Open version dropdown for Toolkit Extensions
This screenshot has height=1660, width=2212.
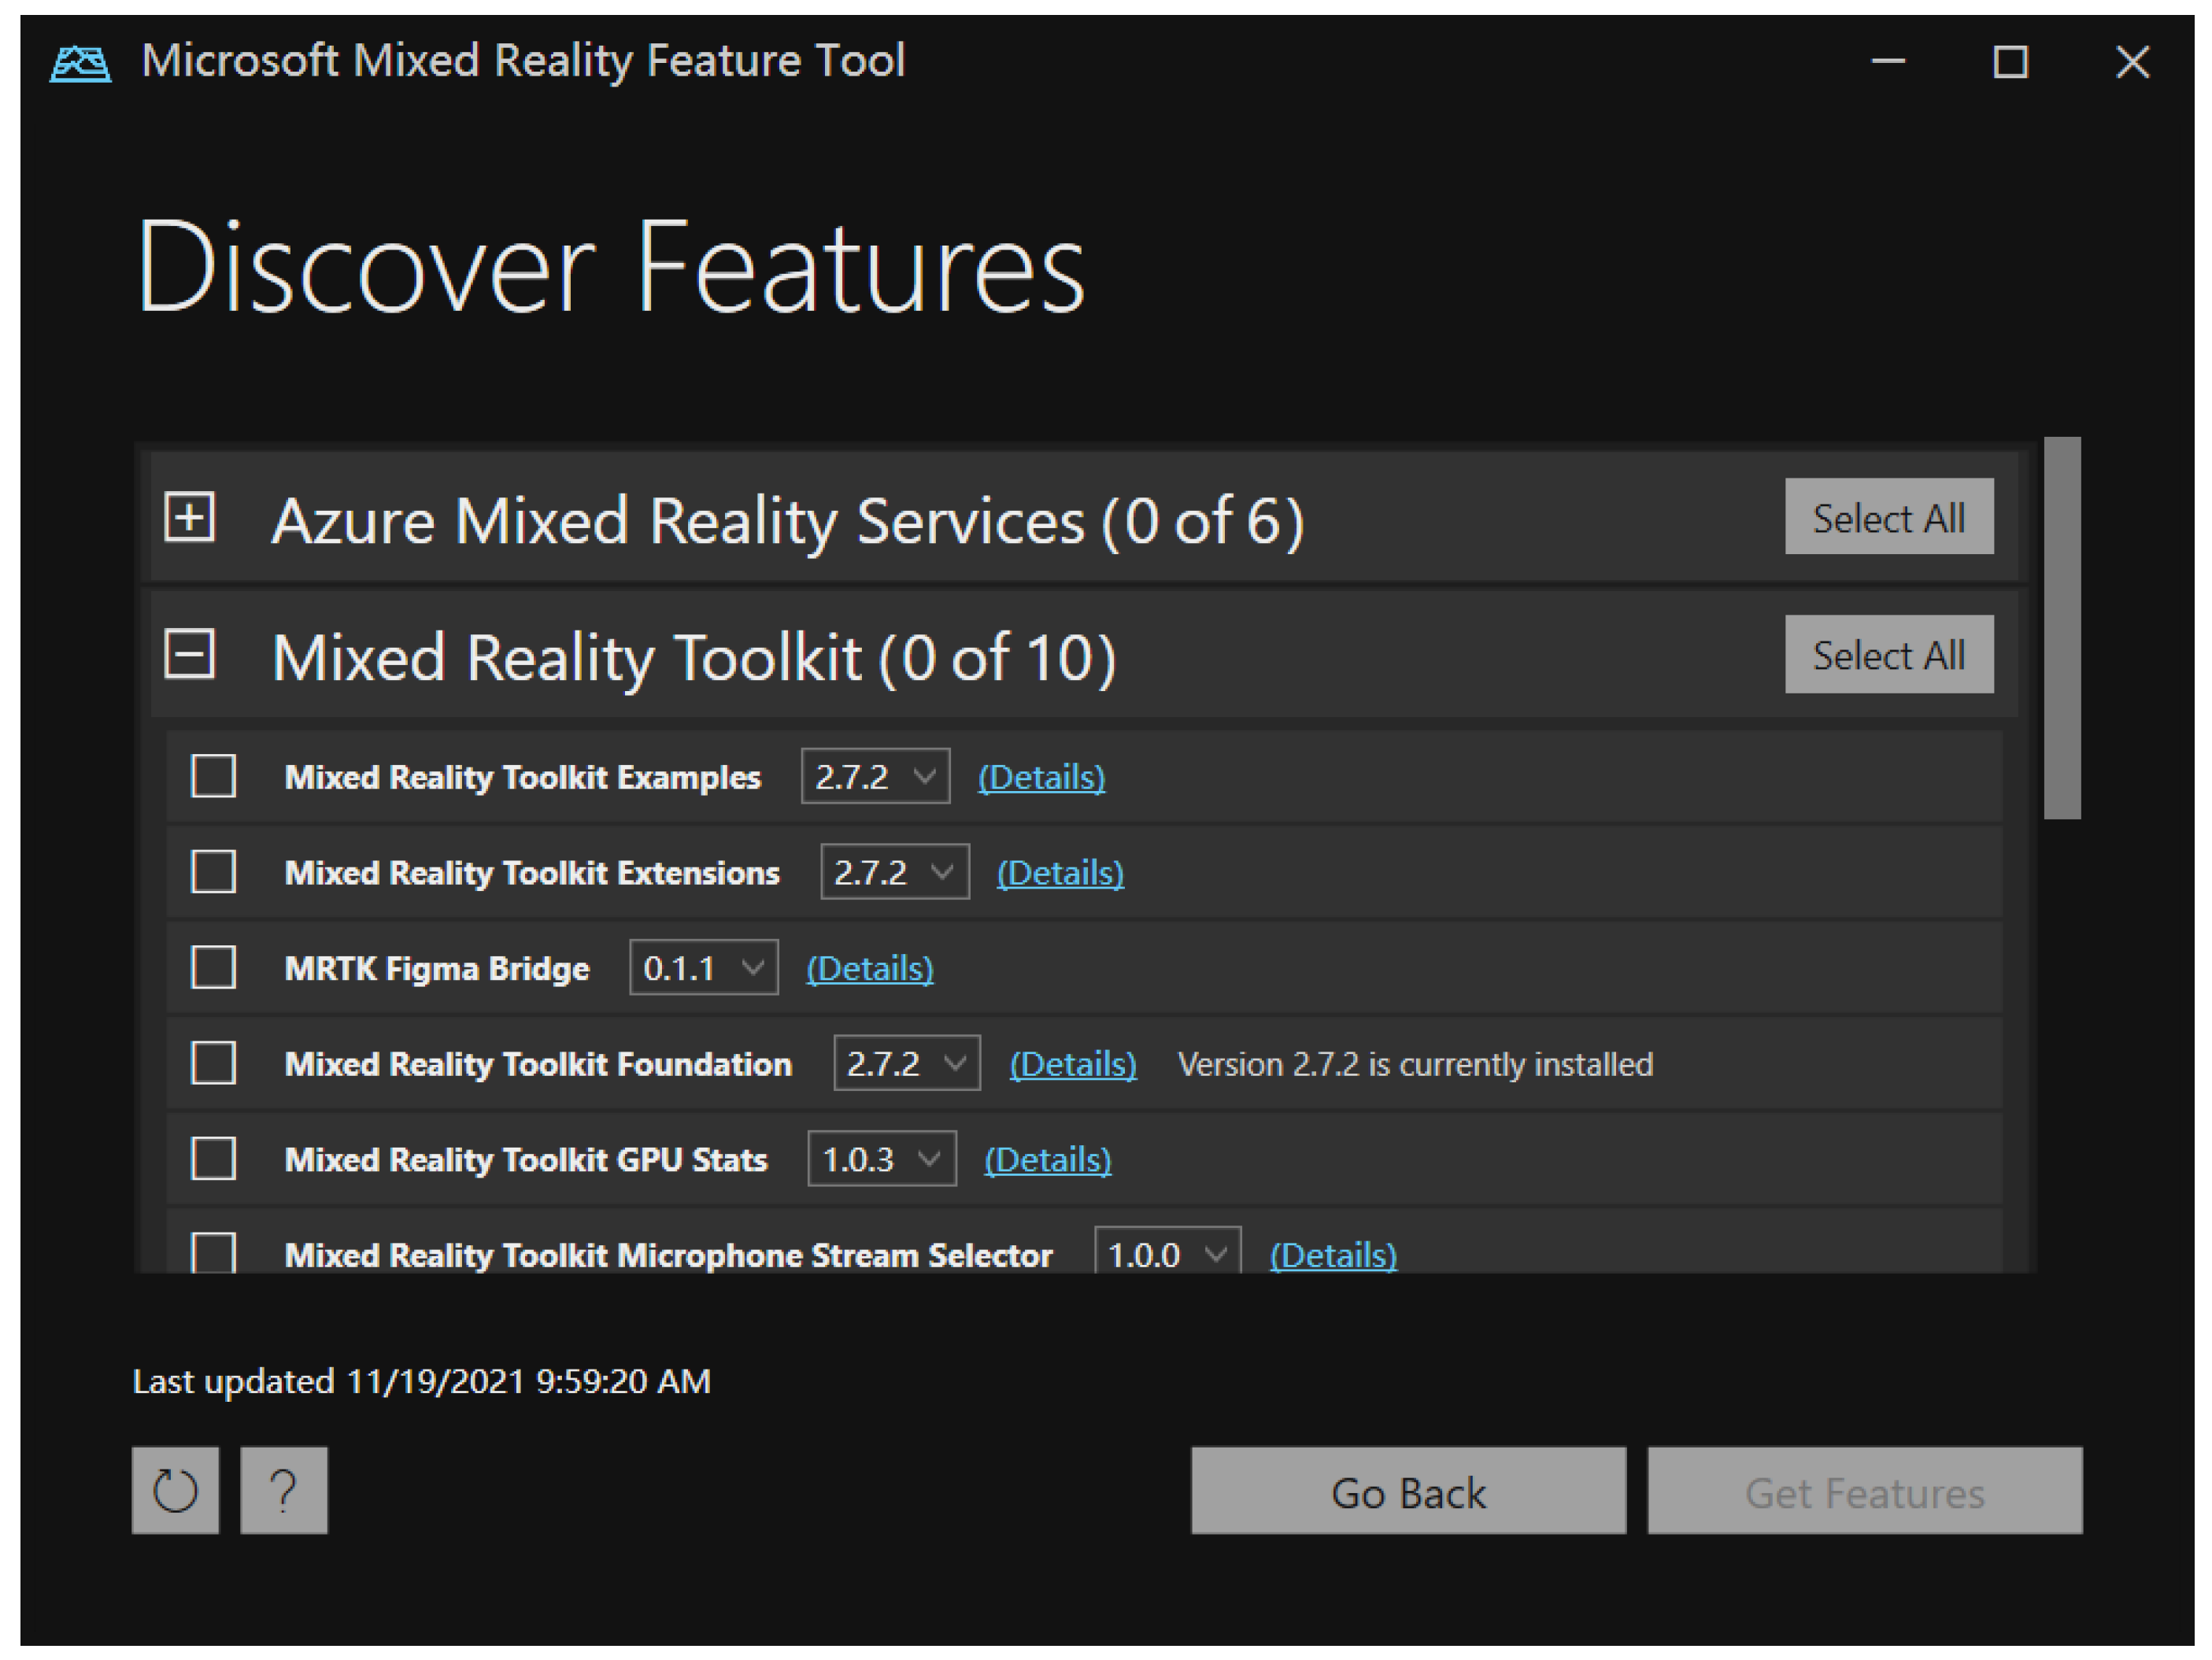894,872
